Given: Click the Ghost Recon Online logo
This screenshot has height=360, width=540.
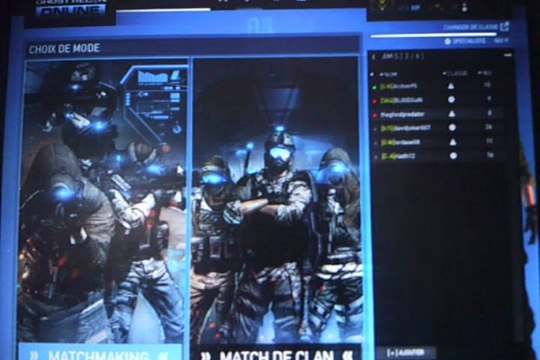Looking at the screenshot, I should pyautogui.click(x=71, y=8).
